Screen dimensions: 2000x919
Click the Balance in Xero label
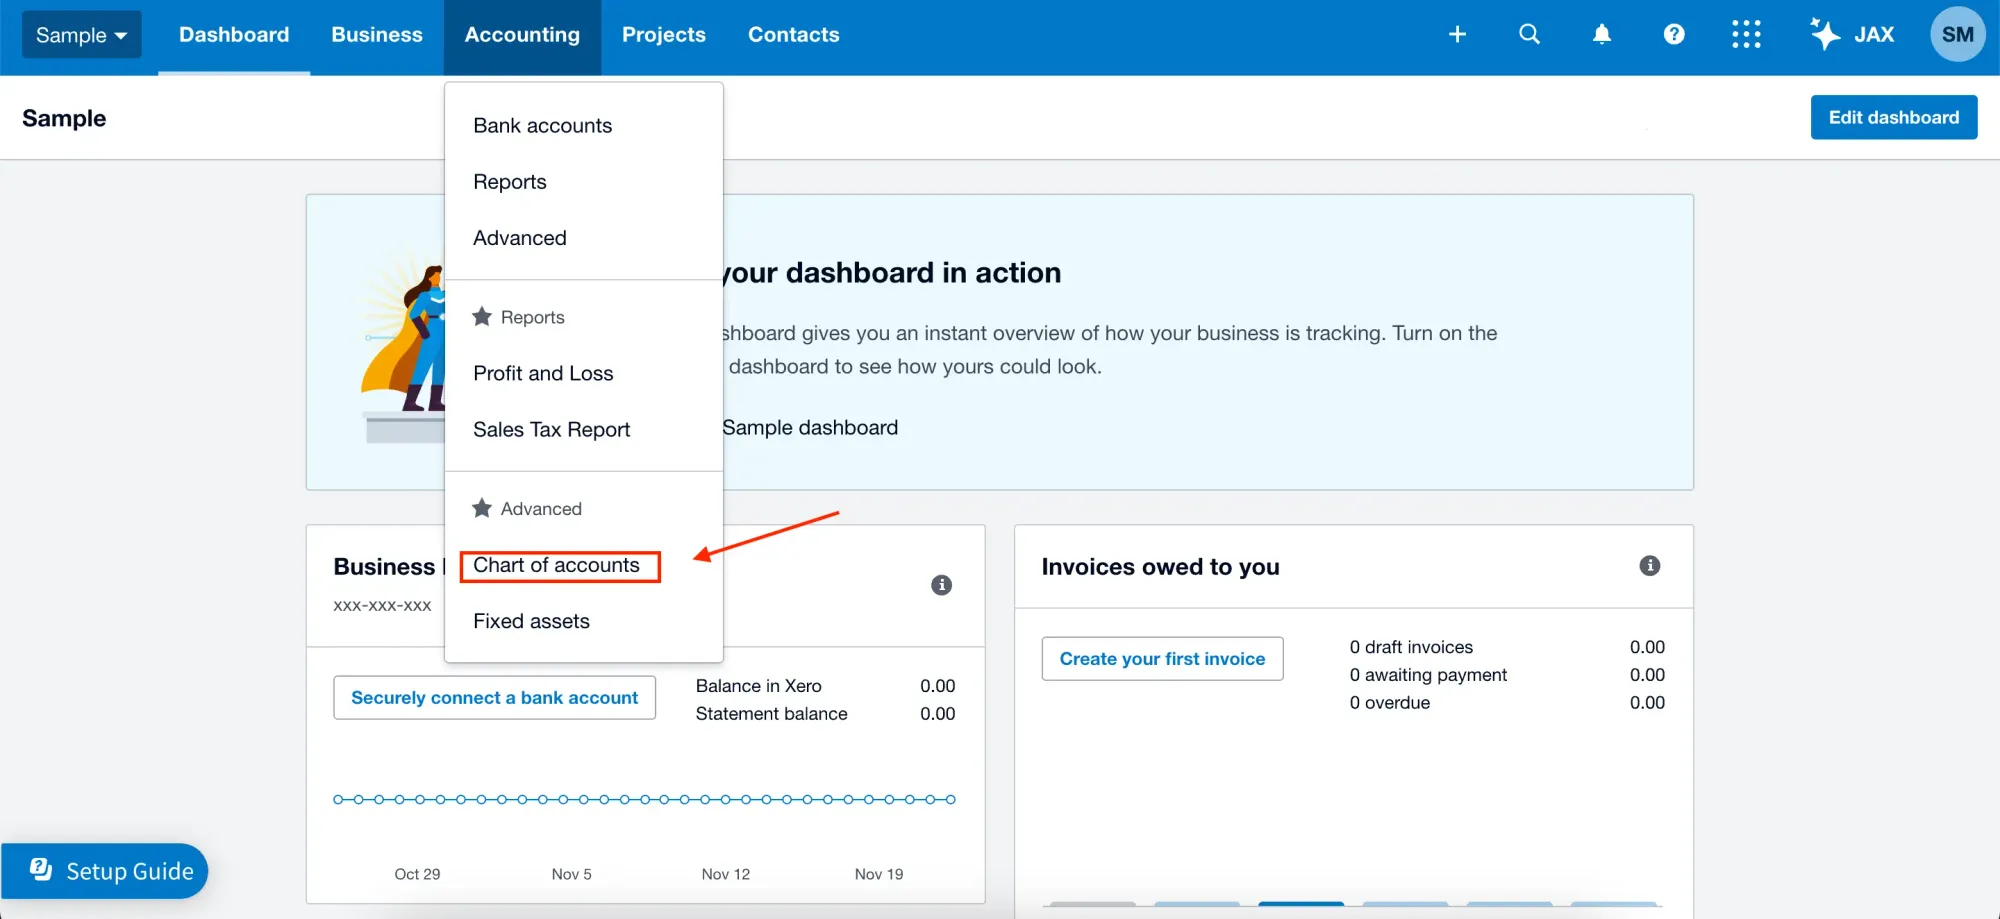coord(759,686)
